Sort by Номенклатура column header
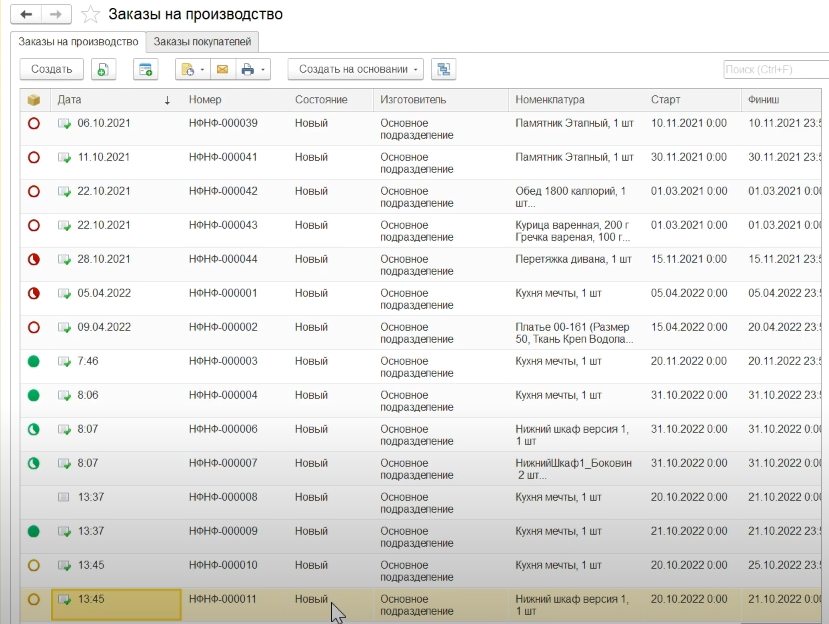 coord(550,100)
